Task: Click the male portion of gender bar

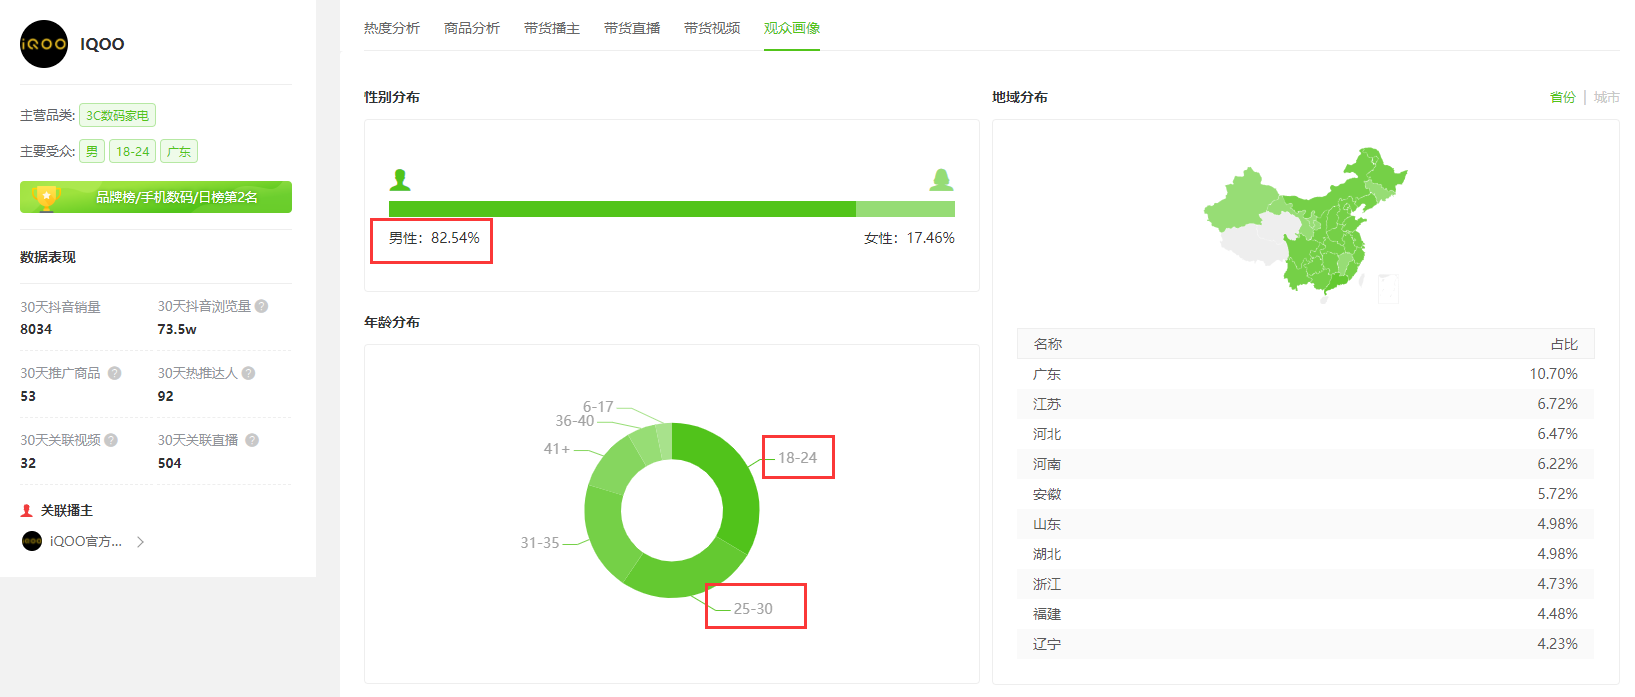Action: tap(622, 209)
